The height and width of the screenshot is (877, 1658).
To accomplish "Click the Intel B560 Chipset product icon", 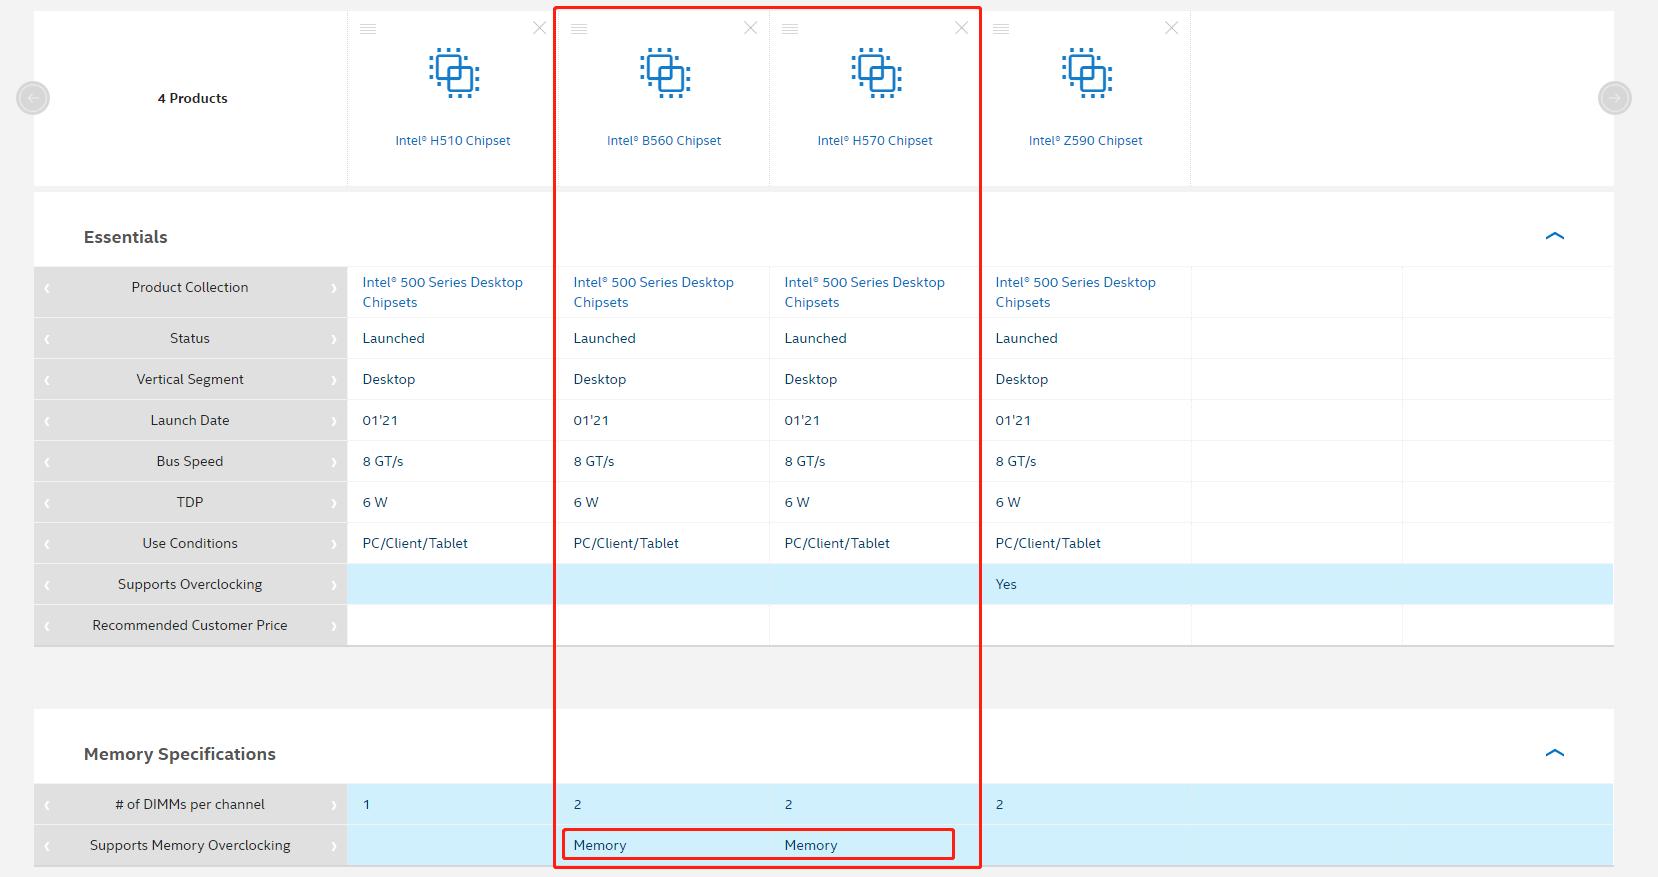I will point(664,73).
